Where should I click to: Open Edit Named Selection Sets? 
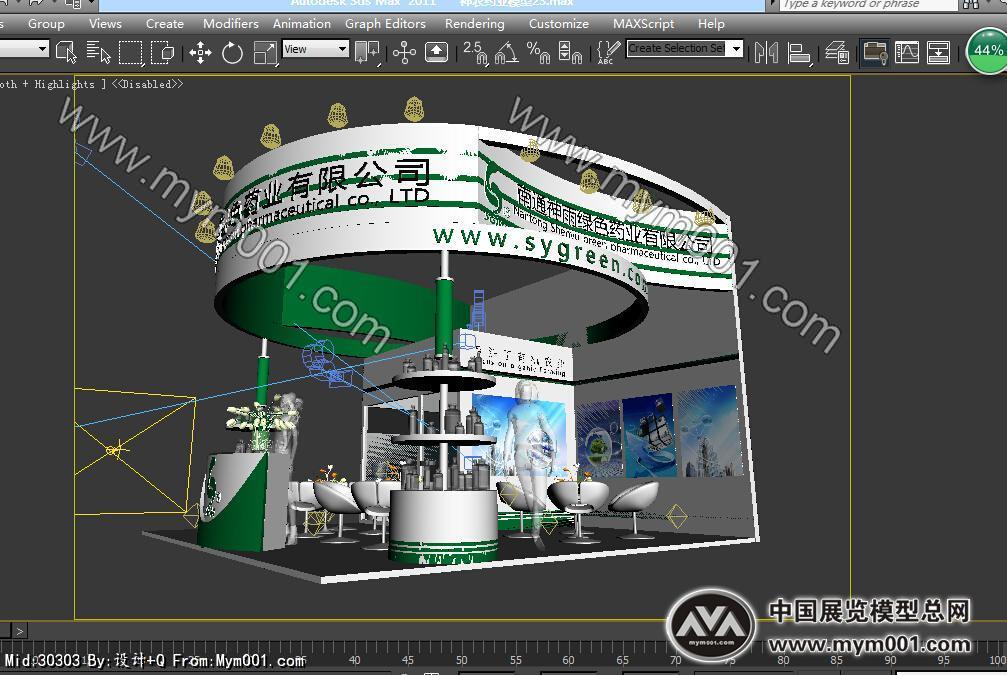coord(608,52)
